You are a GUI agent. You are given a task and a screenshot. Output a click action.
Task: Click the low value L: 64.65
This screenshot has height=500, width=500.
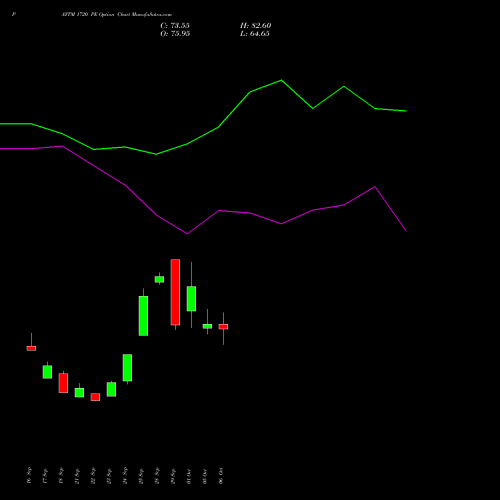(255, 34)
